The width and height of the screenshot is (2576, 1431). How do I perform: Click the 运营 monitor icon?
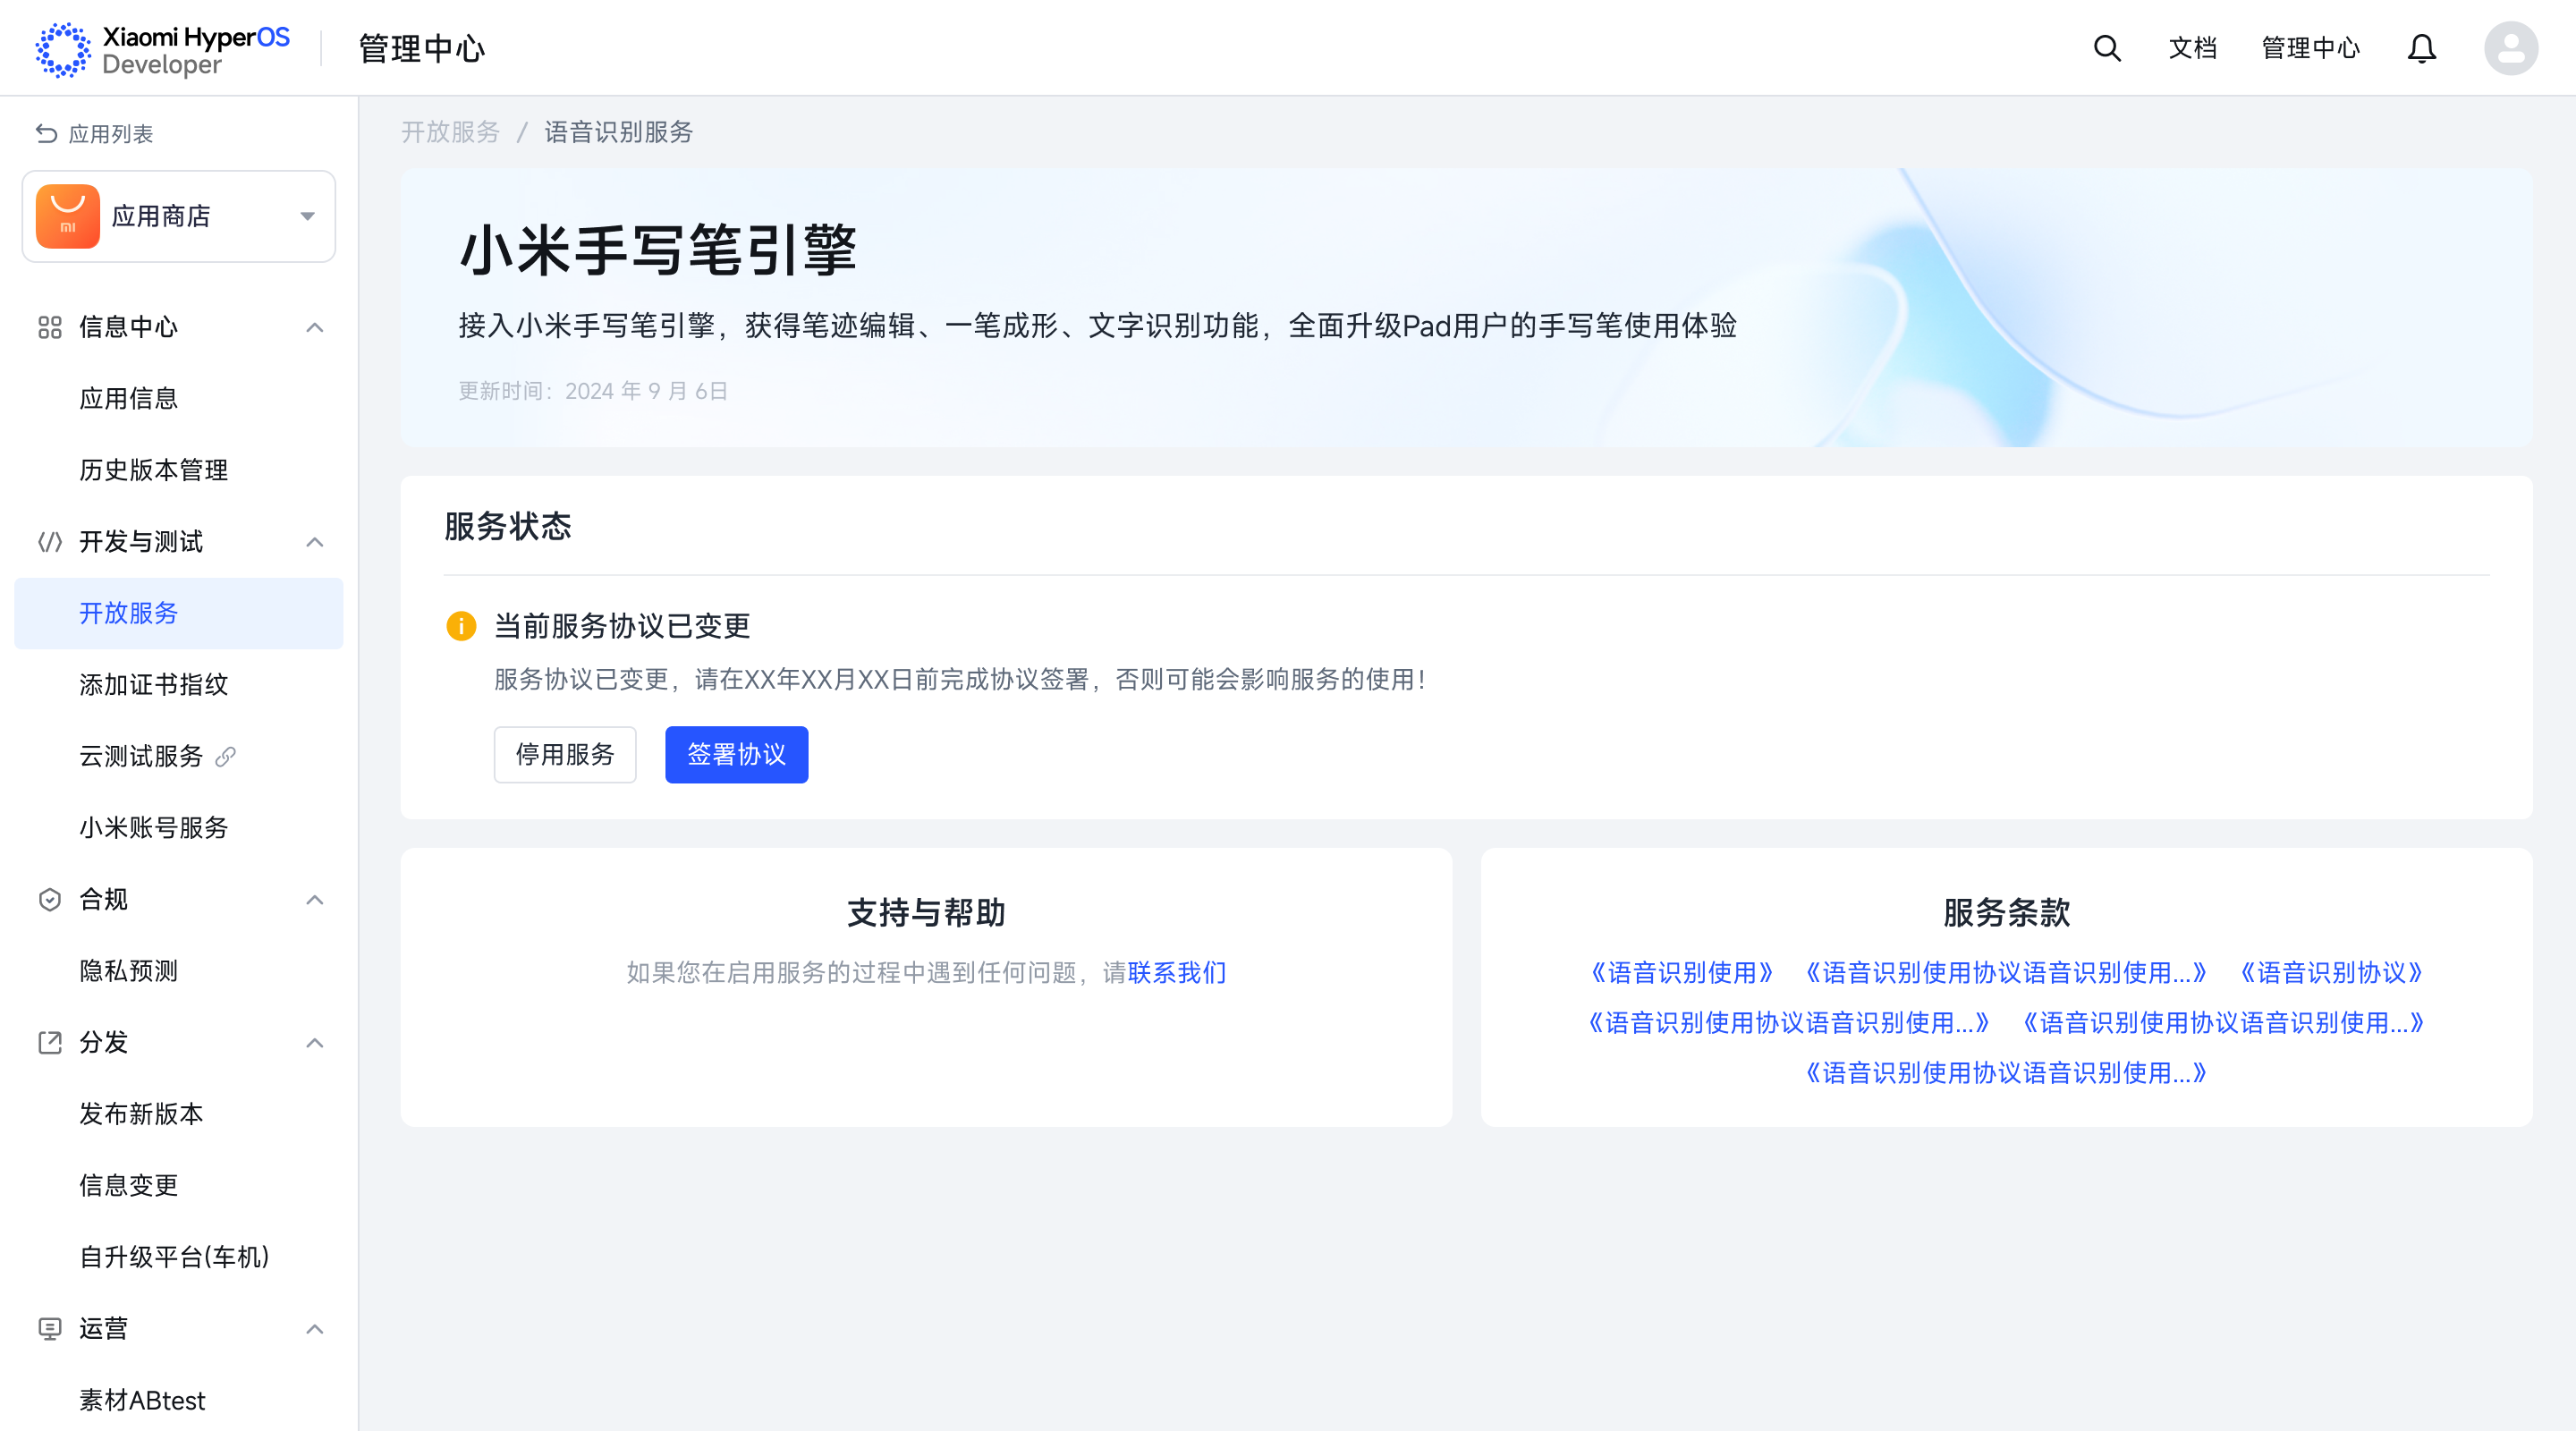(50, 1329)
